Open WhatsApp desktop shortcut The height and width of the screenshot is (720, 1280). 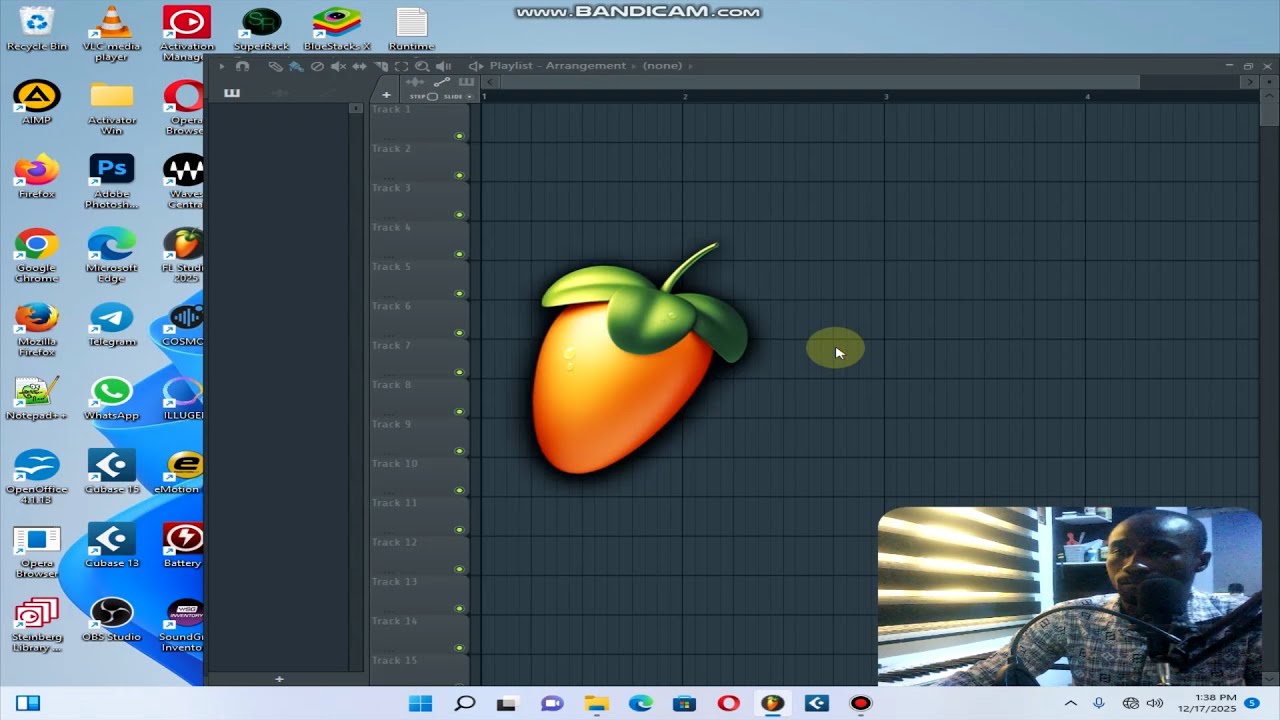pyautogui.click(x=111, y=398)
